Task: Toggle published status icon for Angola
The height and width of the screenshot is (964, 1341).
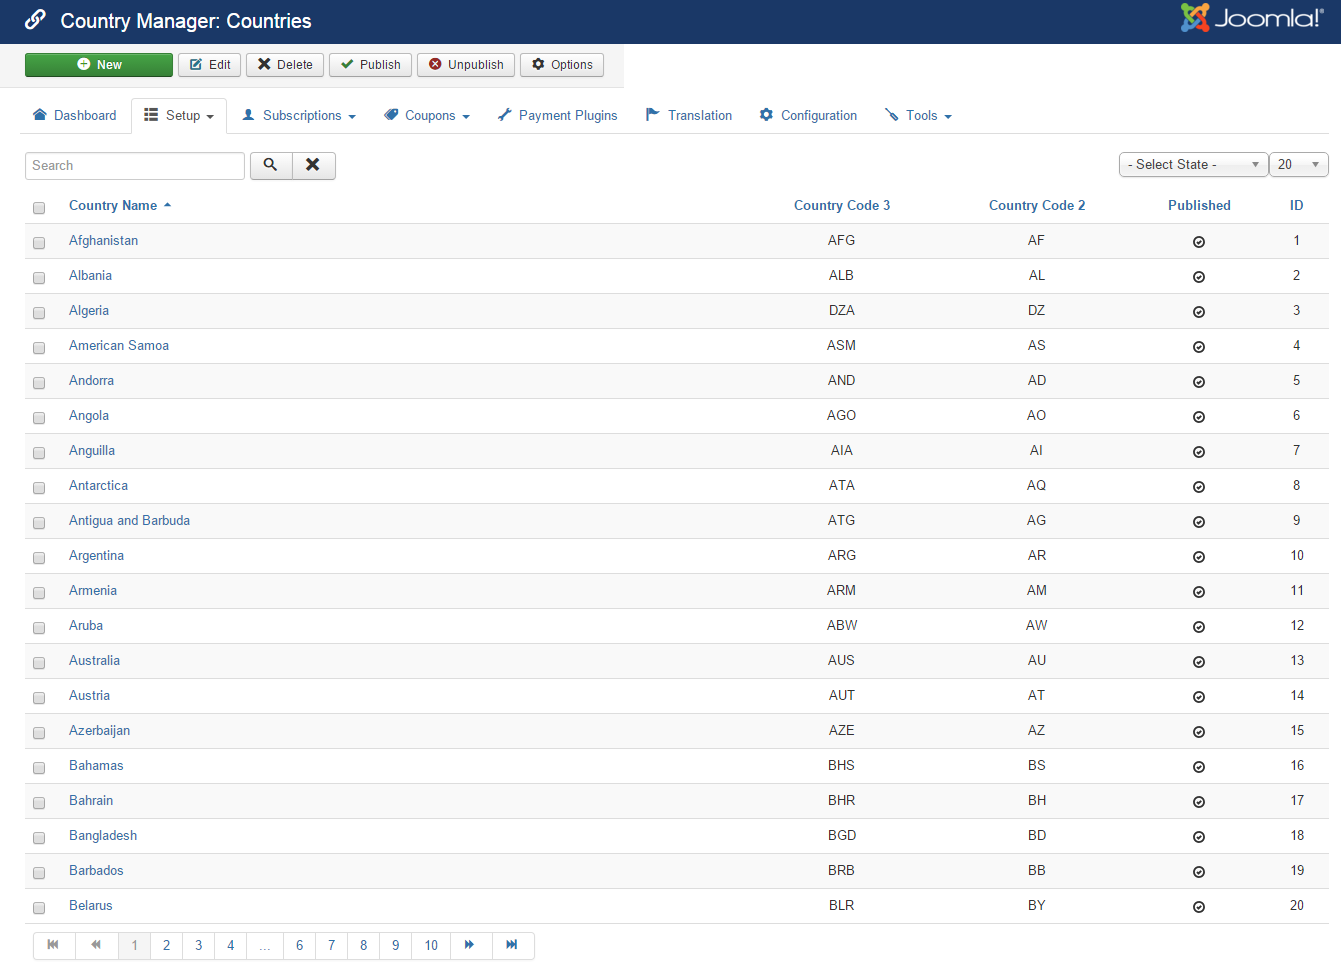Action: tap(1199, 417)
